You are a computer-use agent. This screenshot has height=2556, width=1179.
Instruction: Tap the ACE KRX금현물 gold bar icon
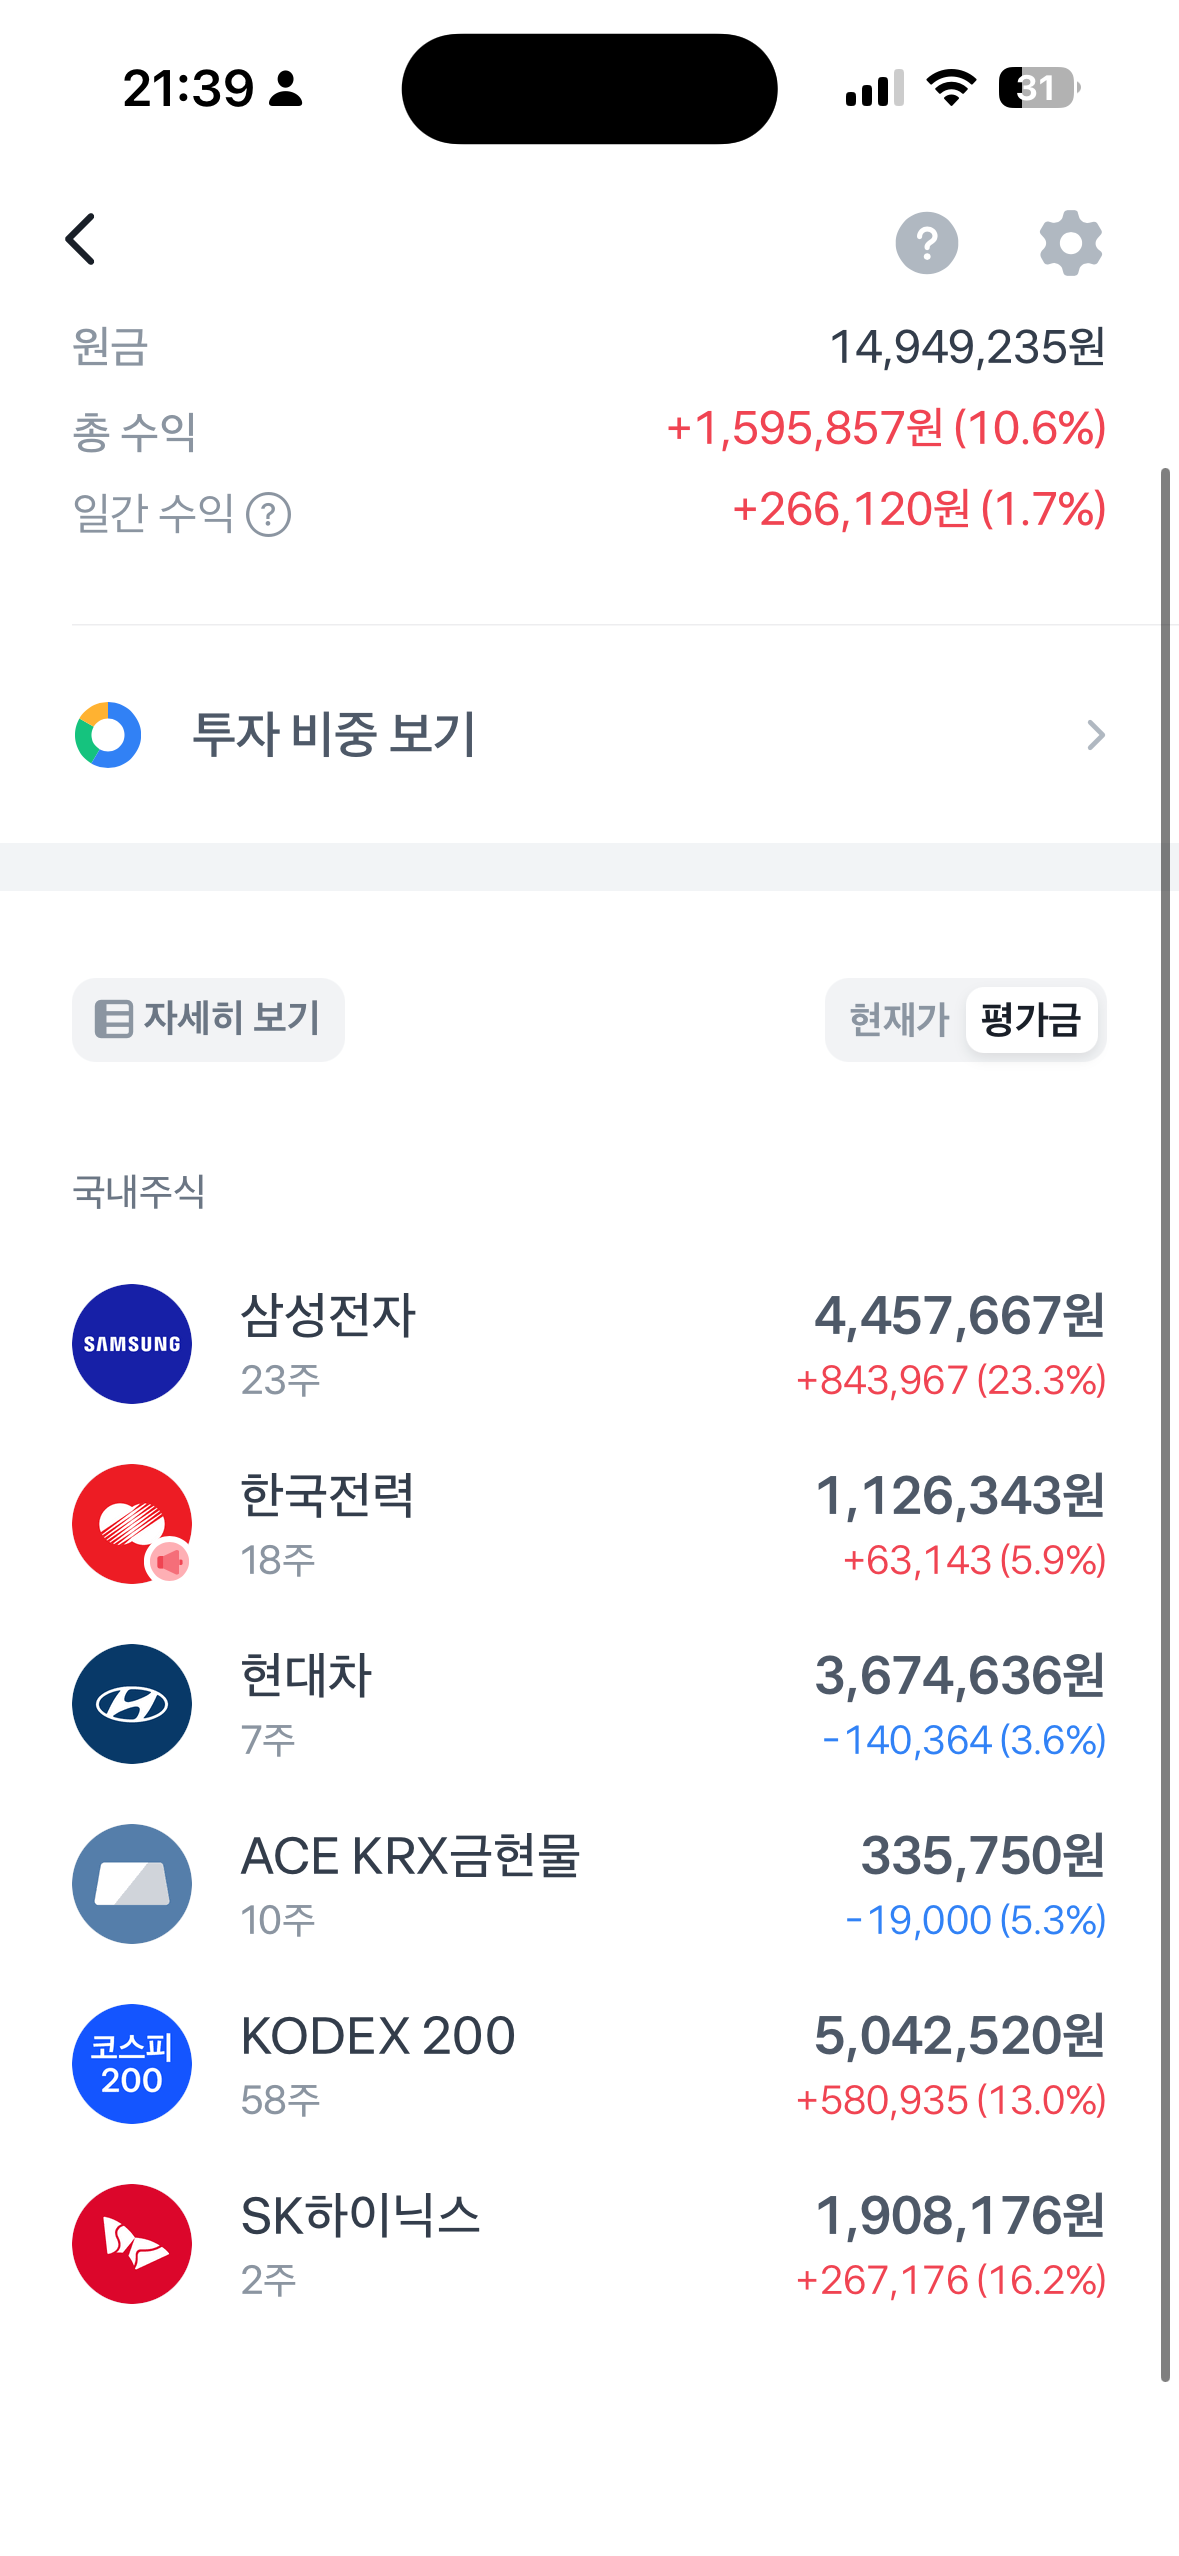point(132,1884)
